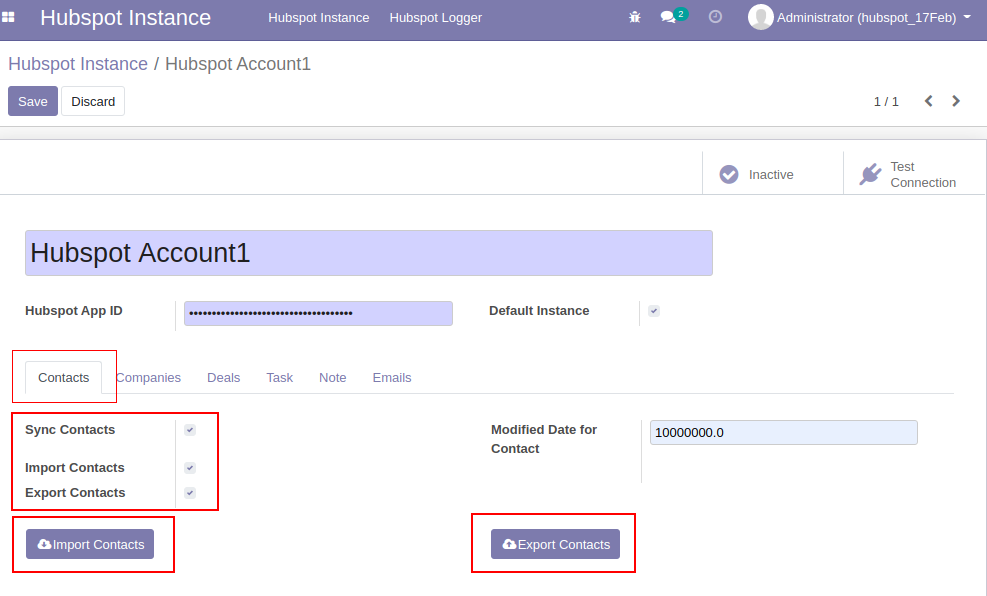Image resolution: width=987 pixels, height=596 pixels.
Task: Open the activities clock icon
Action: [x=715, y=16]
